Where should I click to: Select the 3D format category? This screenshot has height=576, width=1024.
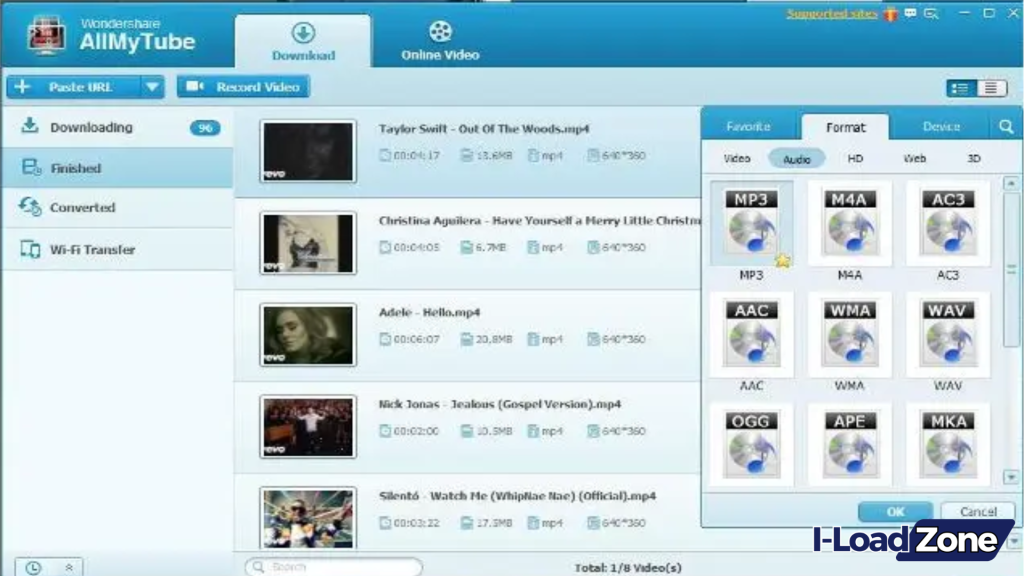click(x=974, y=159)
